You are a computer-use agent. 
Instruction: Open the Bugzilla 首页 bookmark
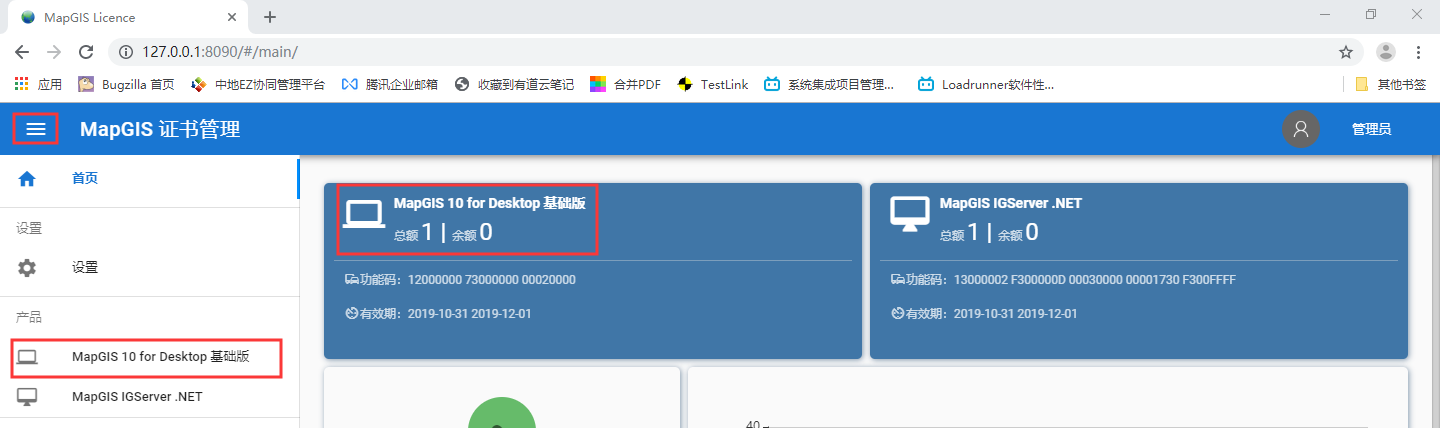click(x=126, y=85)
